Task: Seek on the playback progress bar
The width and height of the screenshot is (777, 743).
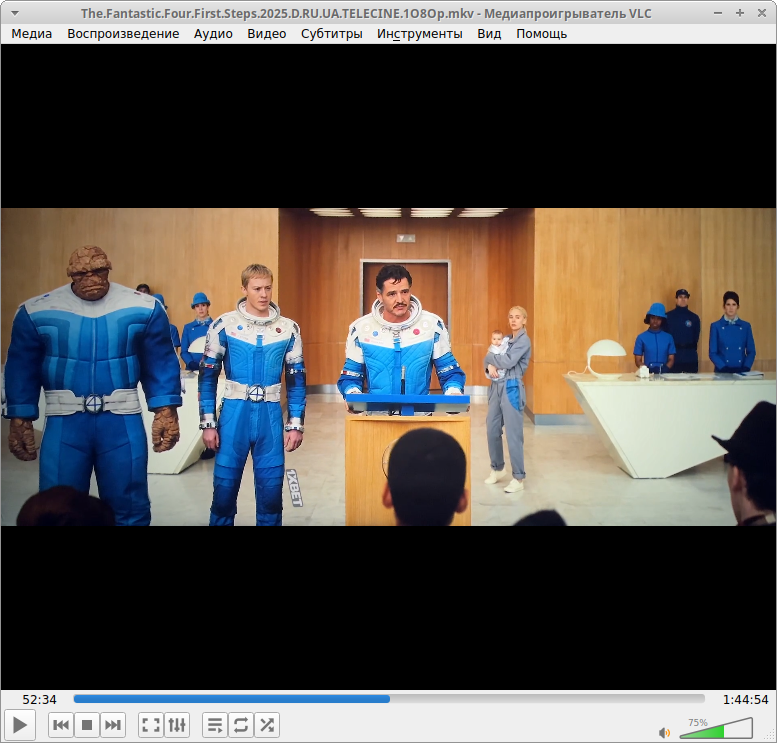Action: tap(389, 699)
